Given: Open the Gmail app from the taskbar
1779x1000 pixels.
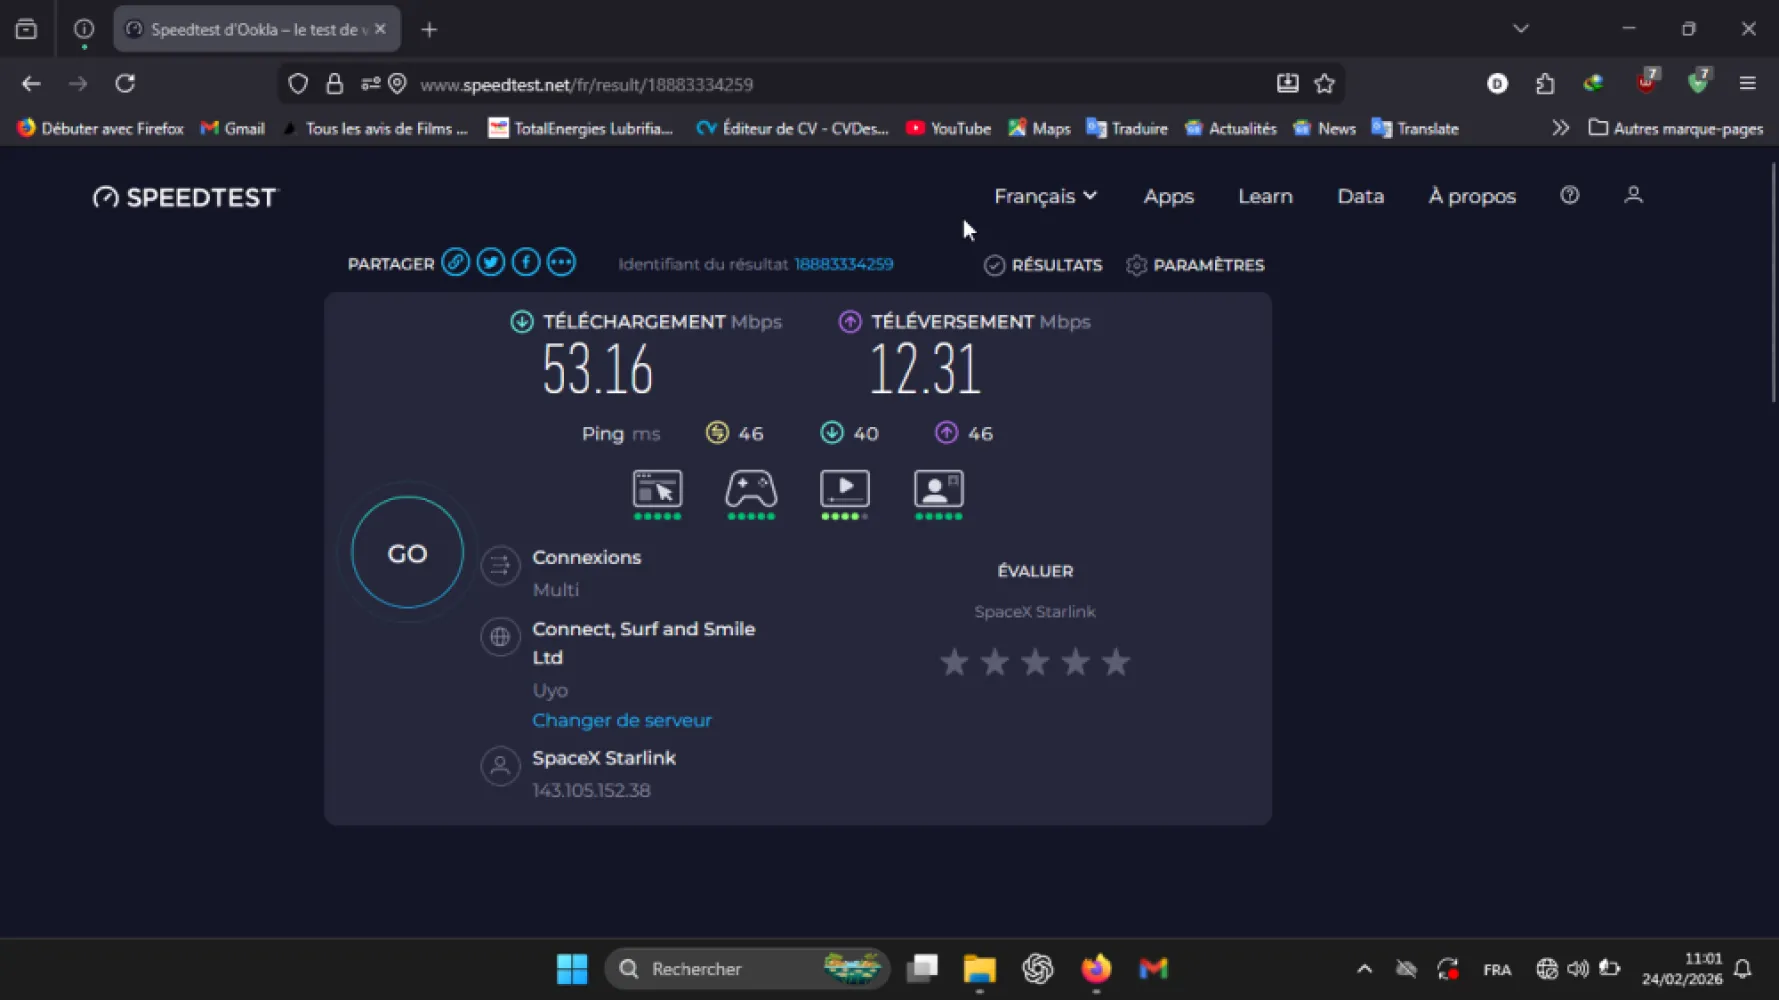Looking at the screenshot, I should (1153, 969).
